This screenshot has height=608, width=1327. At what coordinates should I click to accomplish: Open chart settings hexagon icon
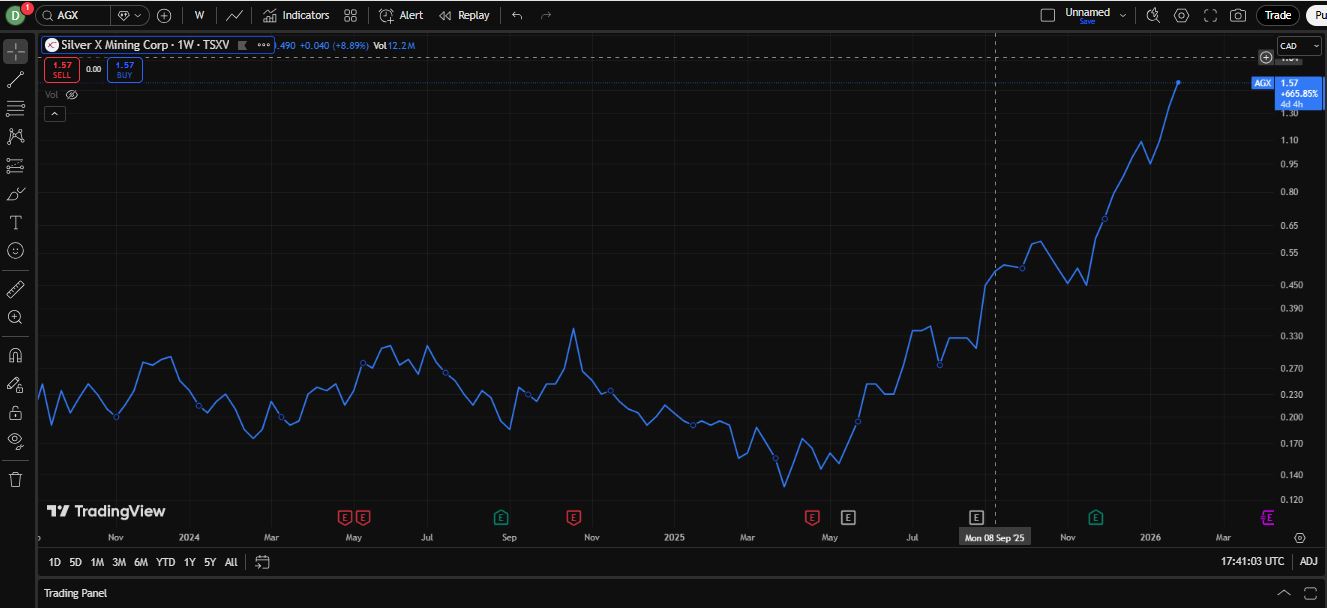coord(1182,15)
